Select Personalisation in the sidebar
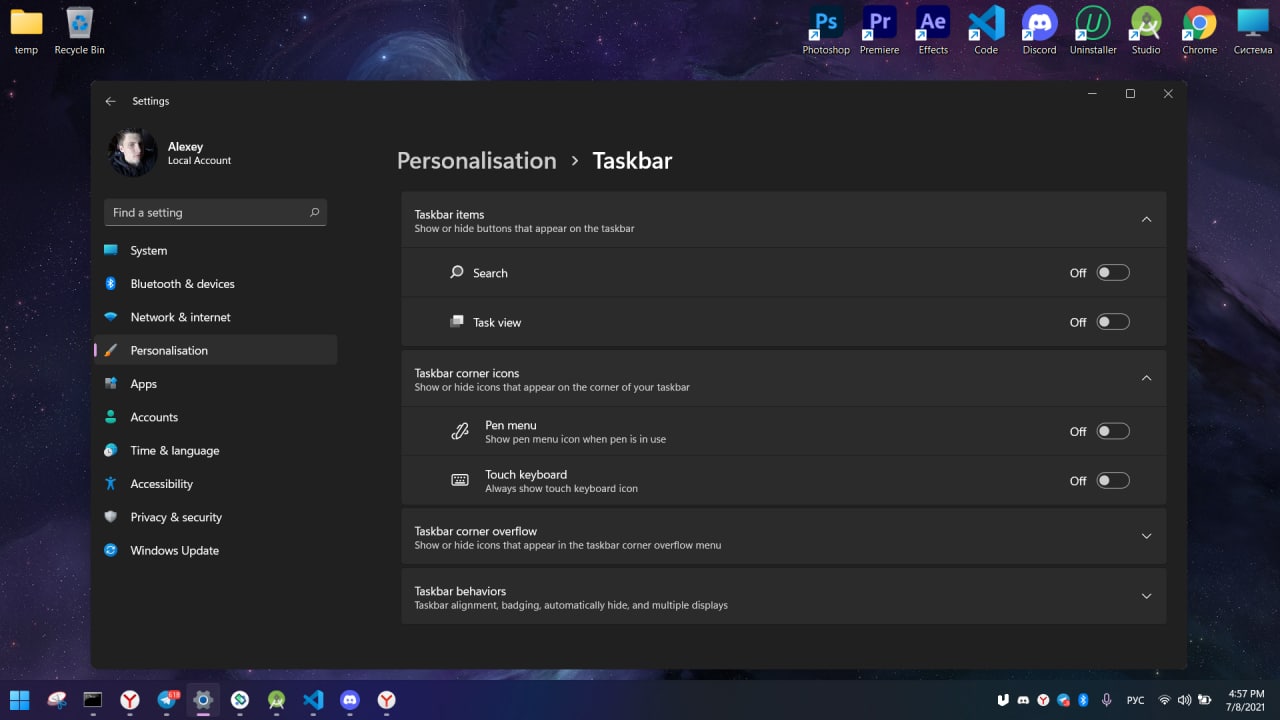The image size is (1280, 720). coord(216,350)
